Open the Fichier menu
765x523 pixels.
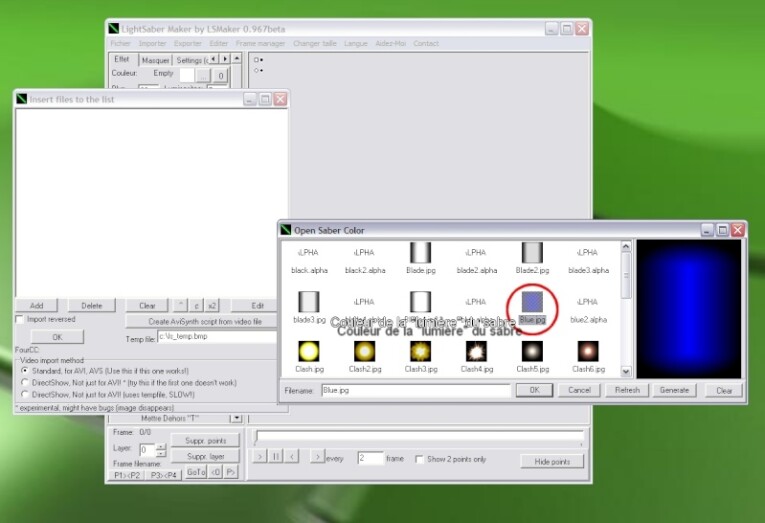click(120, 43)
